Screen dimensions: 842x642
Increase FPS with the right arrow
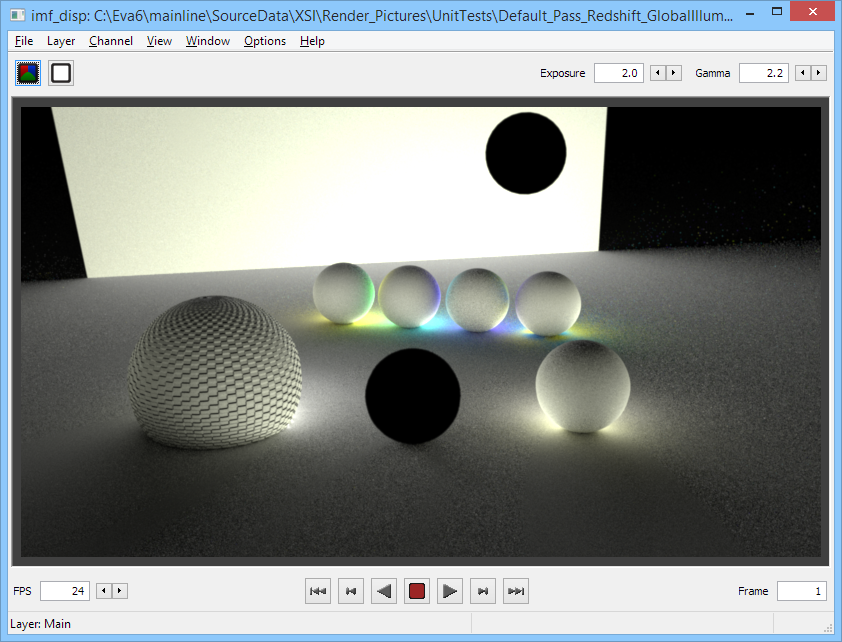coord(119,591)
